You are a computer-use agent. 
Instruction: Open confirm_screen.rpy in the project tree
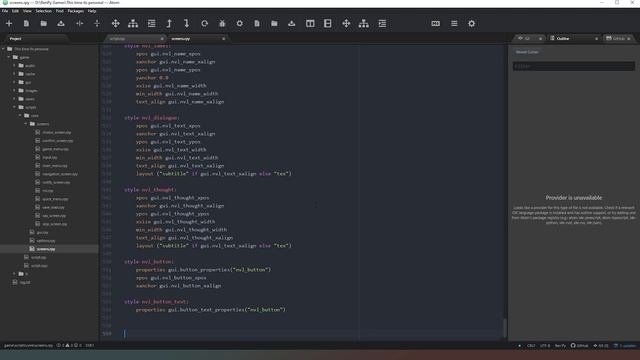pyautogui.click(x=58, y=140)
